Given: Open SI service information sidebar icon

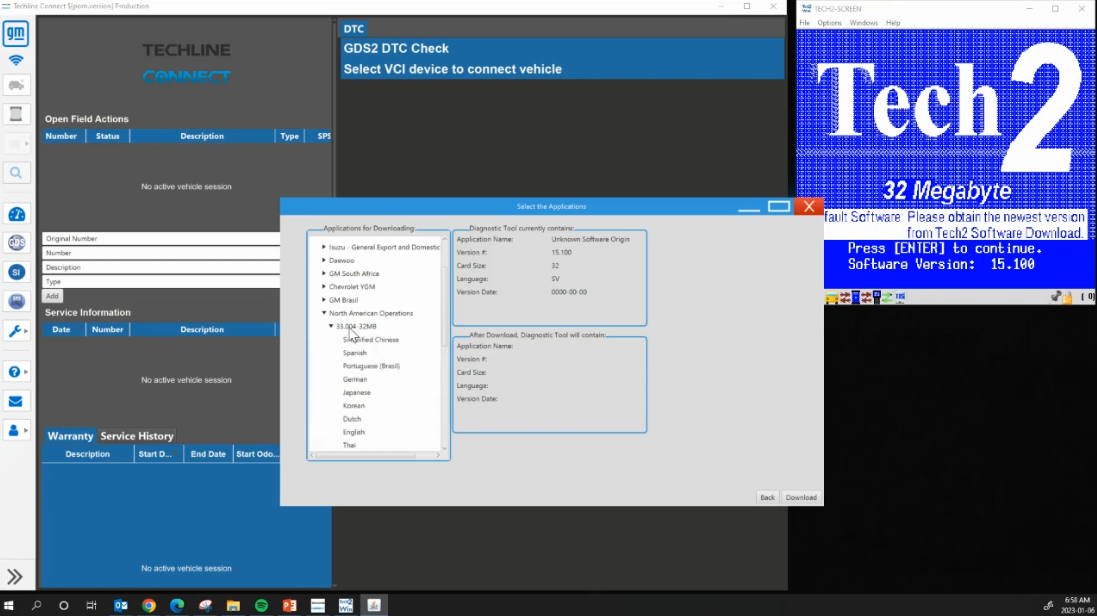Looking at the screenshot, I should pos(16,272).
